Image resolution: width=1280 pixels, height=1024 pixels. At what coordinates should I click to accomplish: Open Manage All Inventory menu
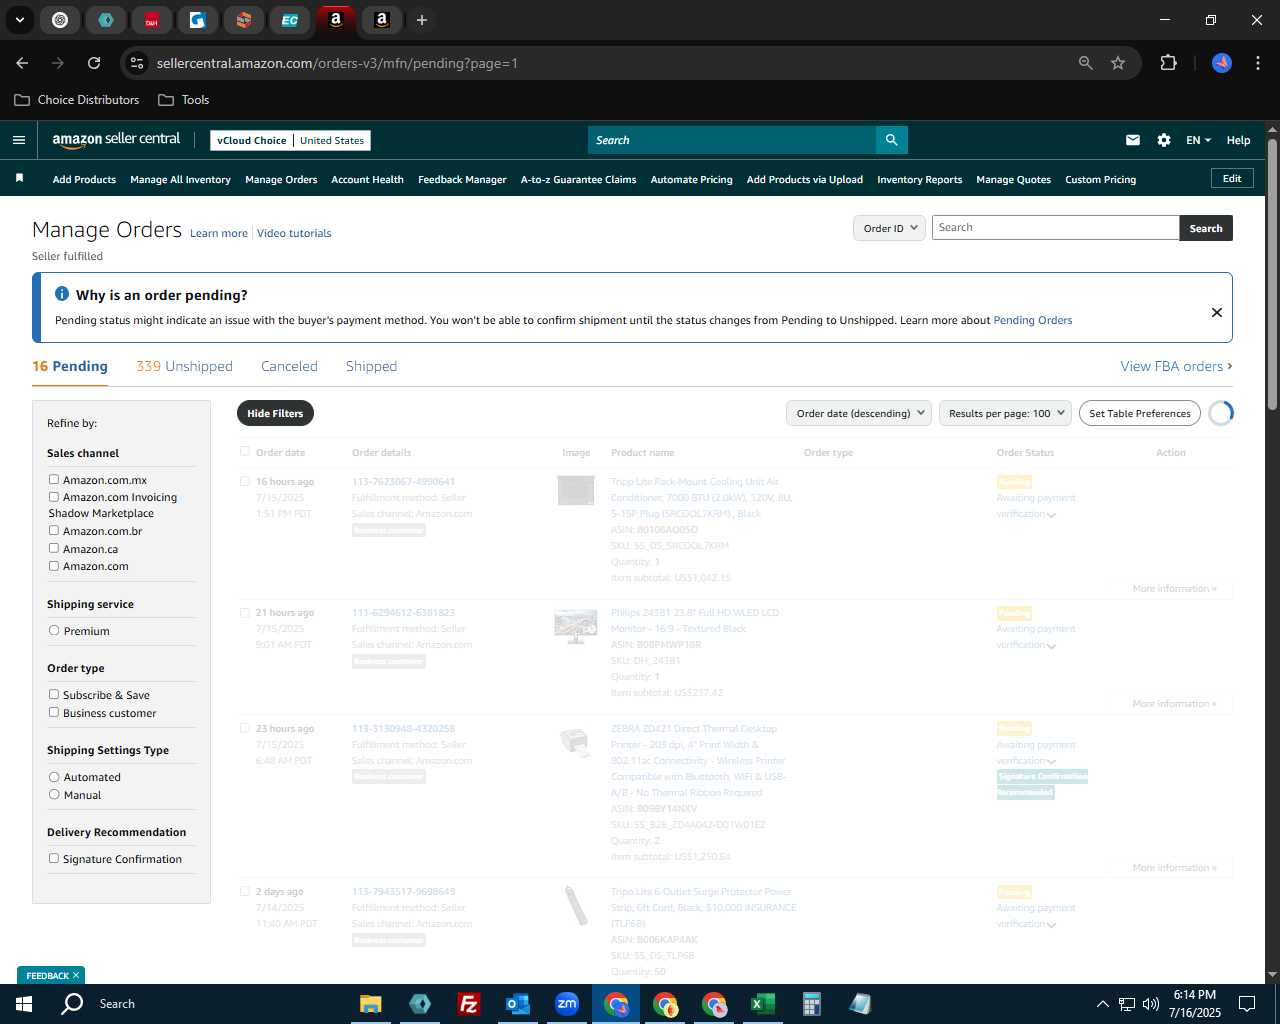180,179
